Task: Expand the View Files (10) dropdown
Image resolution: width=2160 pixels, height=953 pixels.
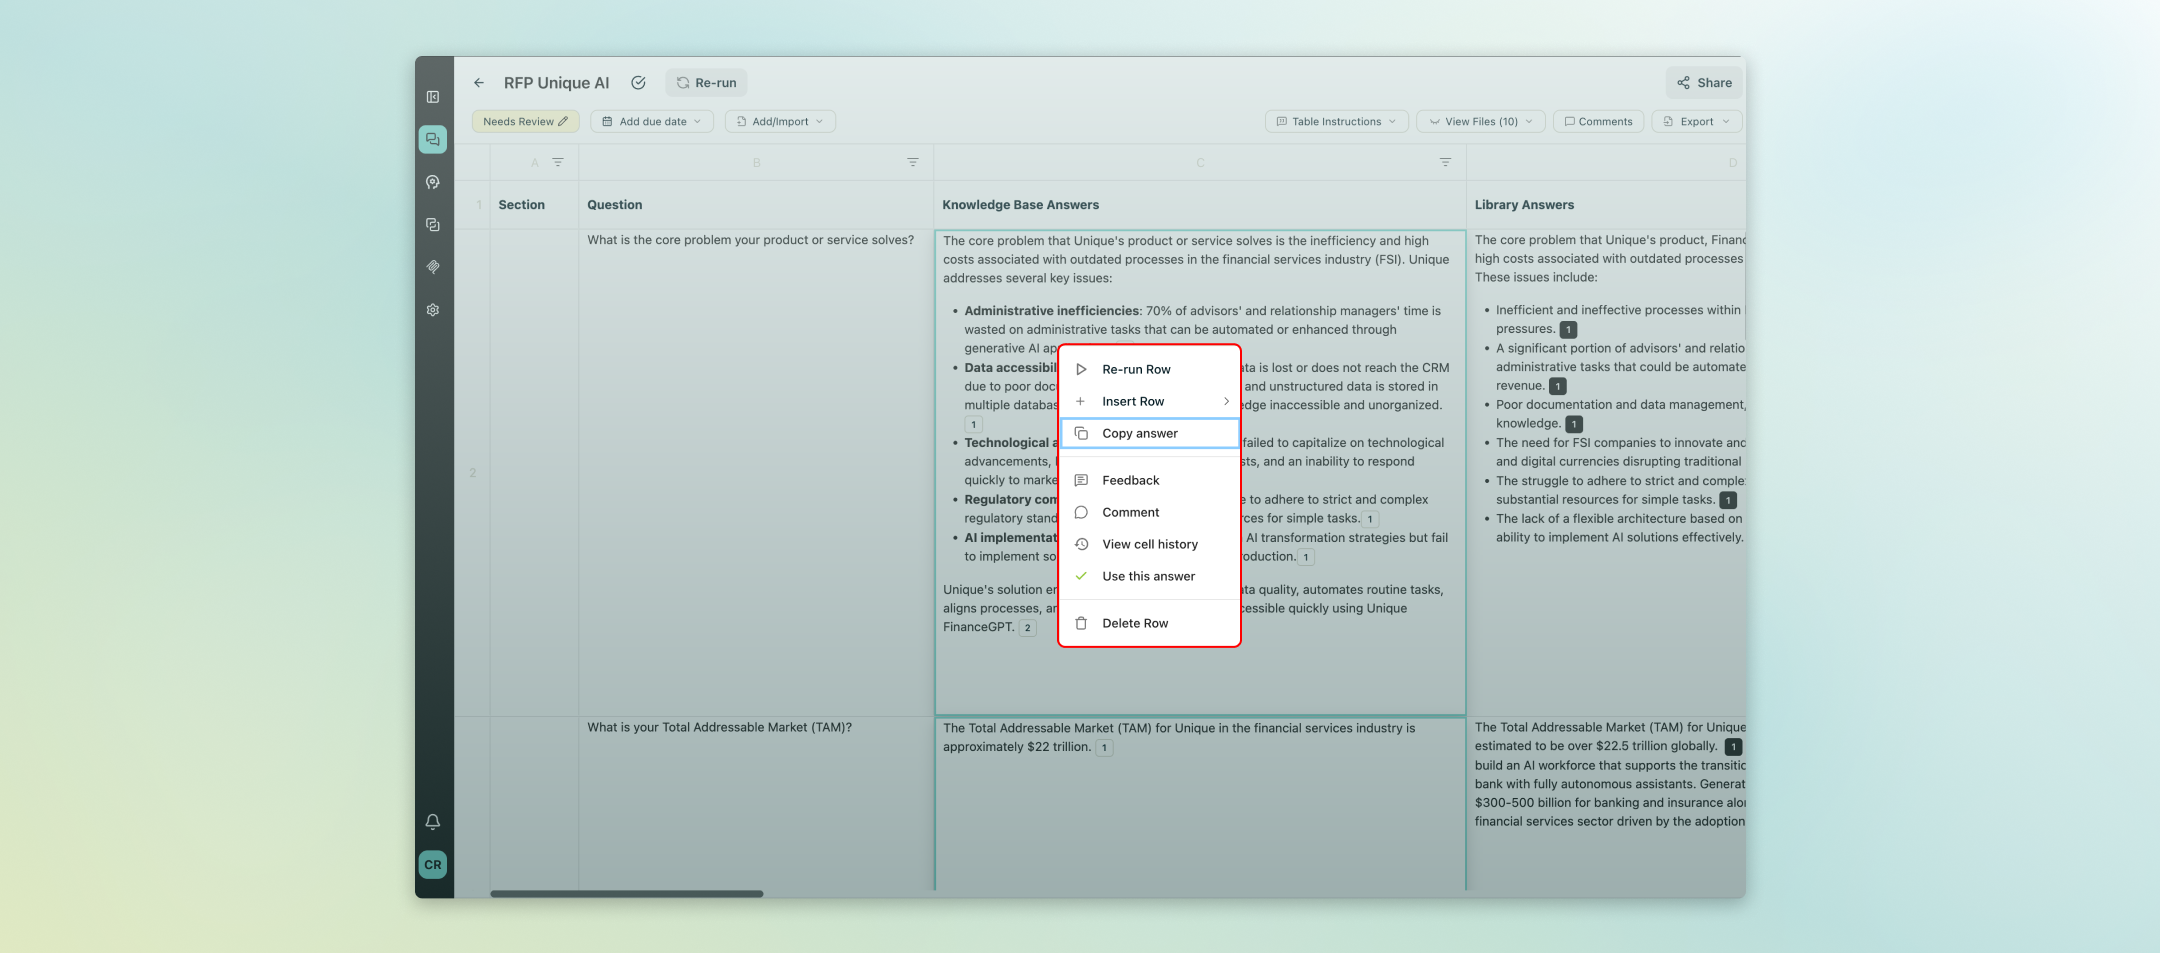Action: tap(1481, 122)
